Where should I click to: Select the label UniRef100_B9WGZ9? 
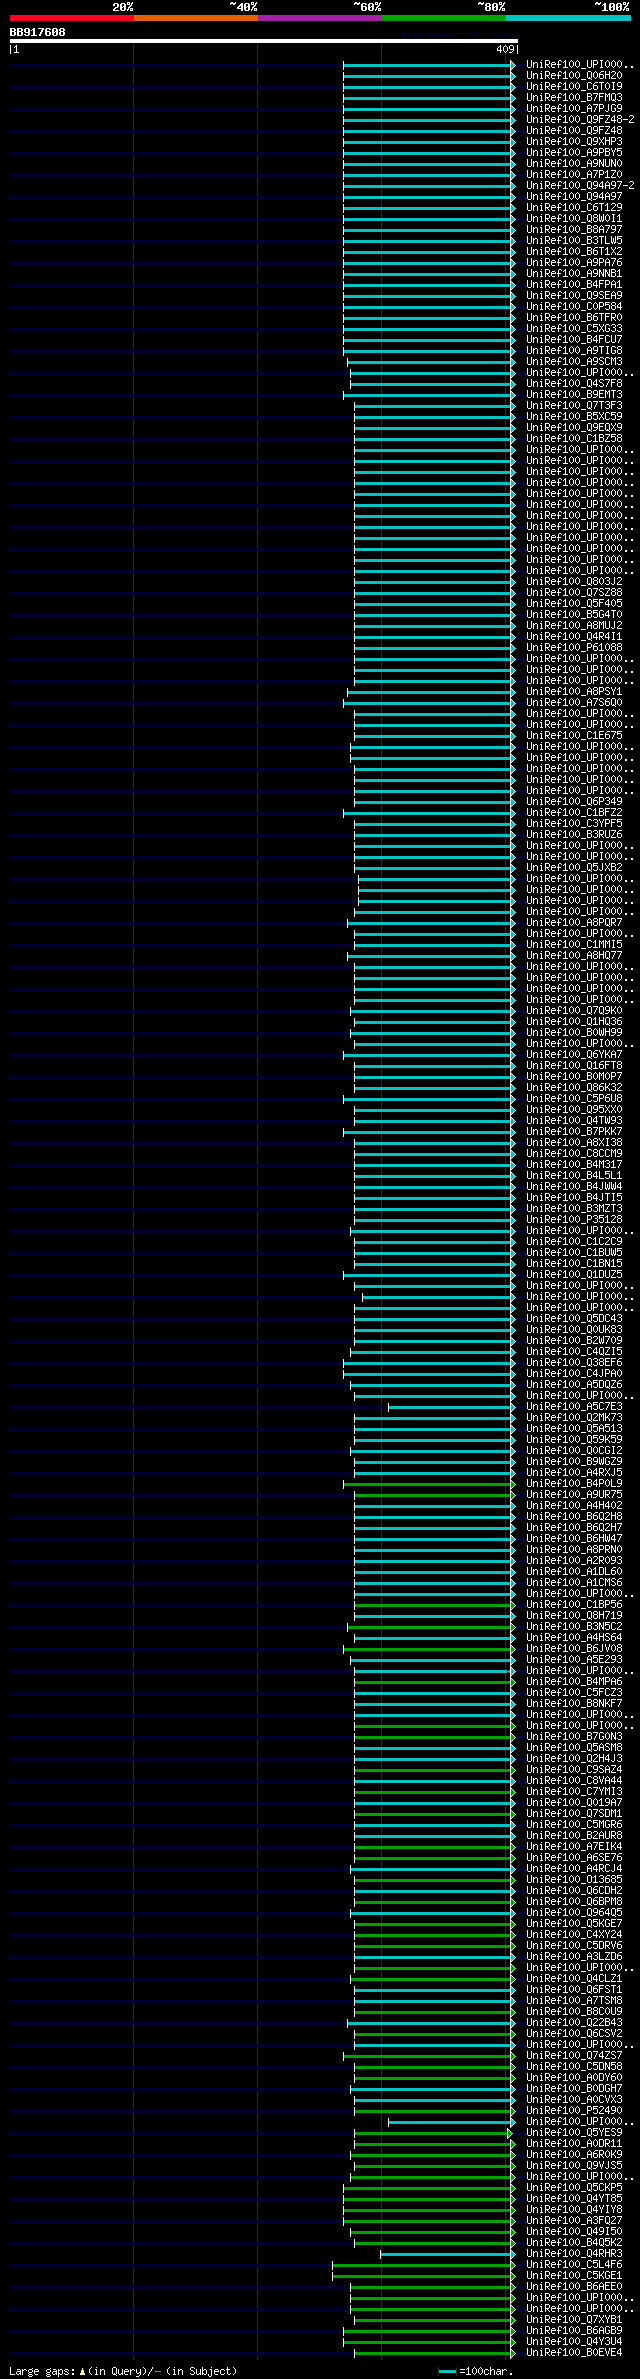click(x=574, y=1462)
